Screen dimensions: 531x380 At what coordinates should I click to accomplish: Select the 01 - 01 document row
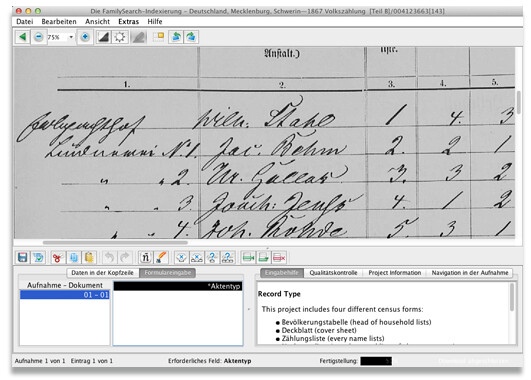coord(65,295)
